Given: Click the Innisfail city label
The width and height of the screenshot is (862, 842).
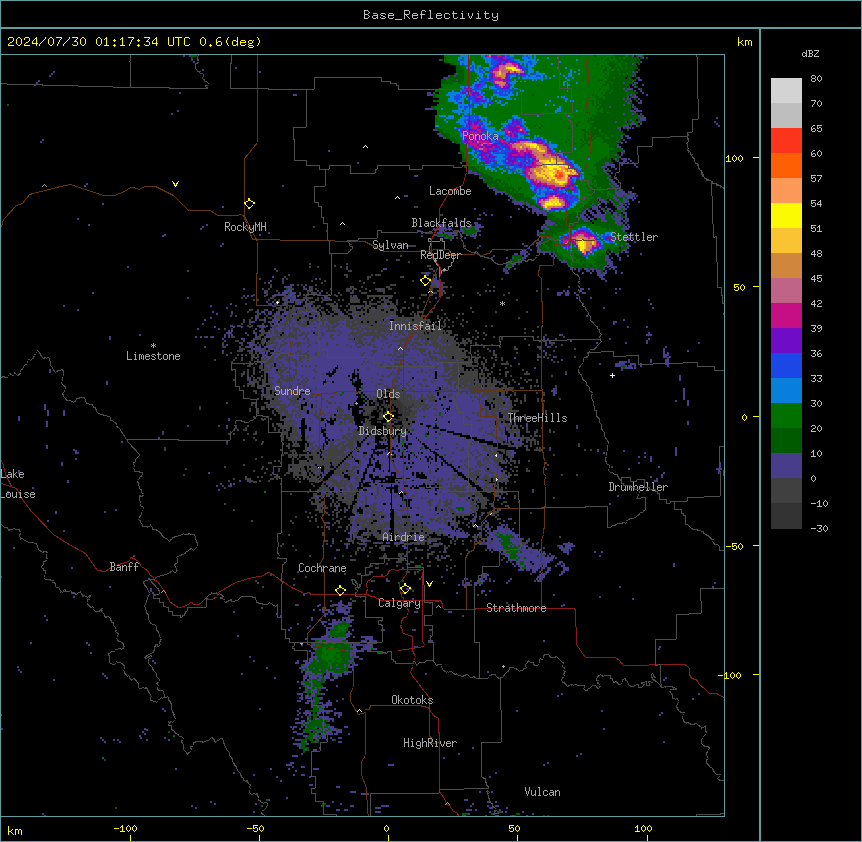Looking at the screenshot, I should [x=415, y=326].
